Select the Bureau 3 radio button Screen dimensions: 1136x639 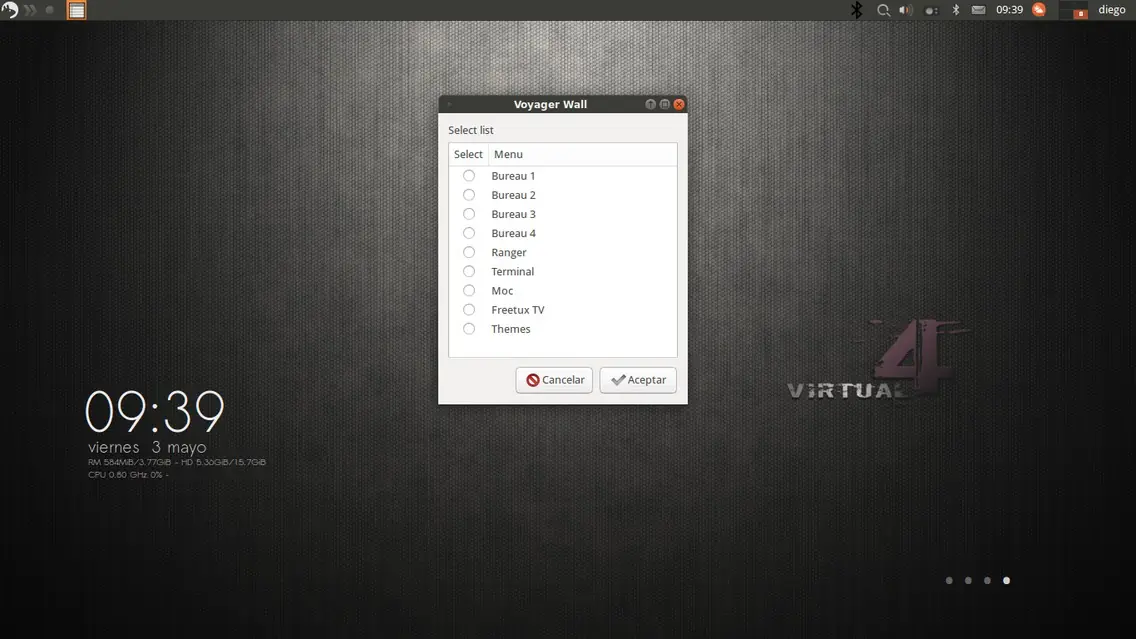(469, 214)
